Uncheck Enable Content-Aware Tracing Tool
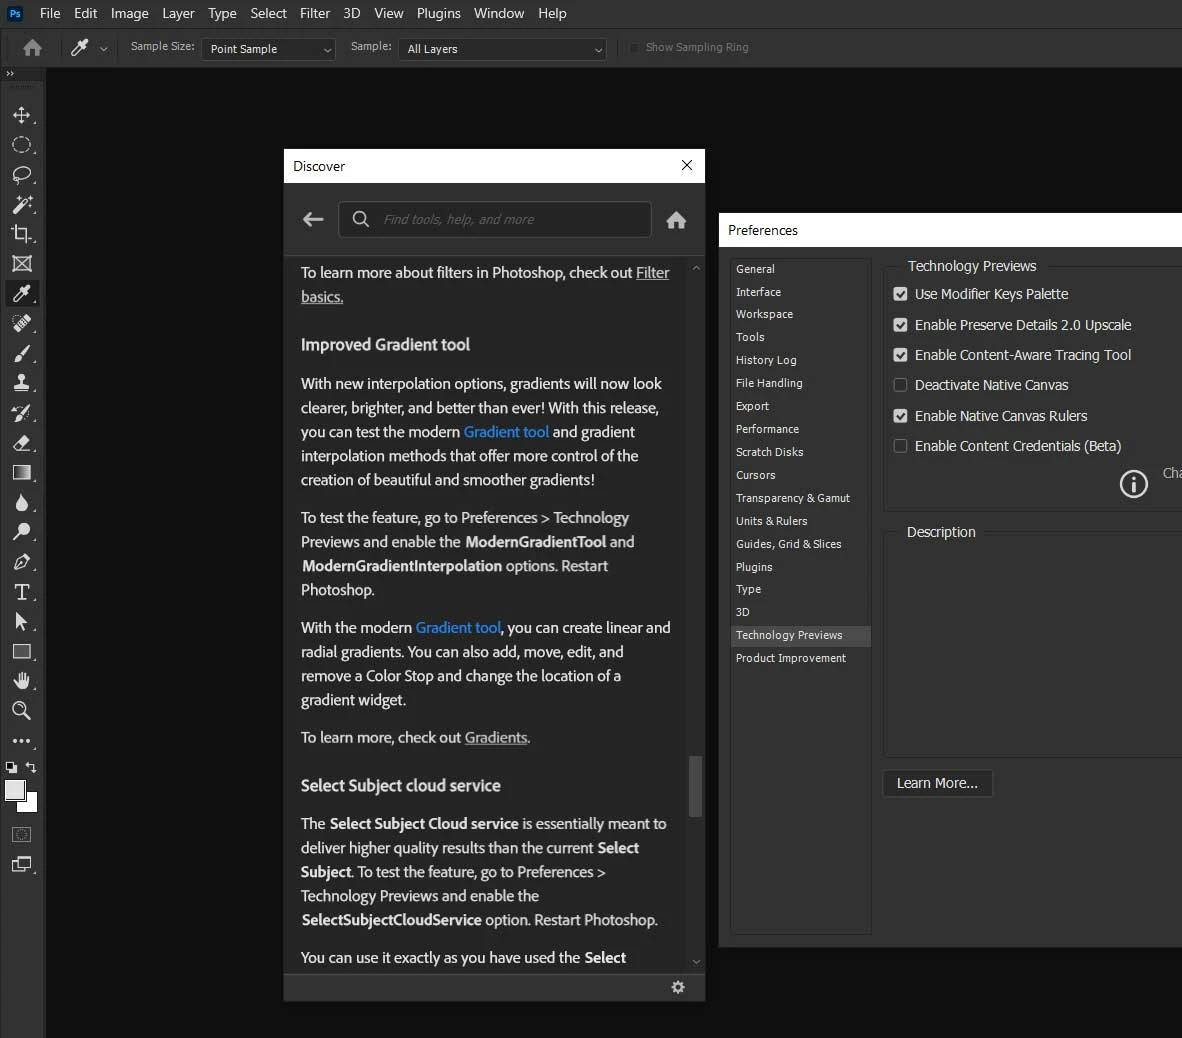 (x=900, y=355)
